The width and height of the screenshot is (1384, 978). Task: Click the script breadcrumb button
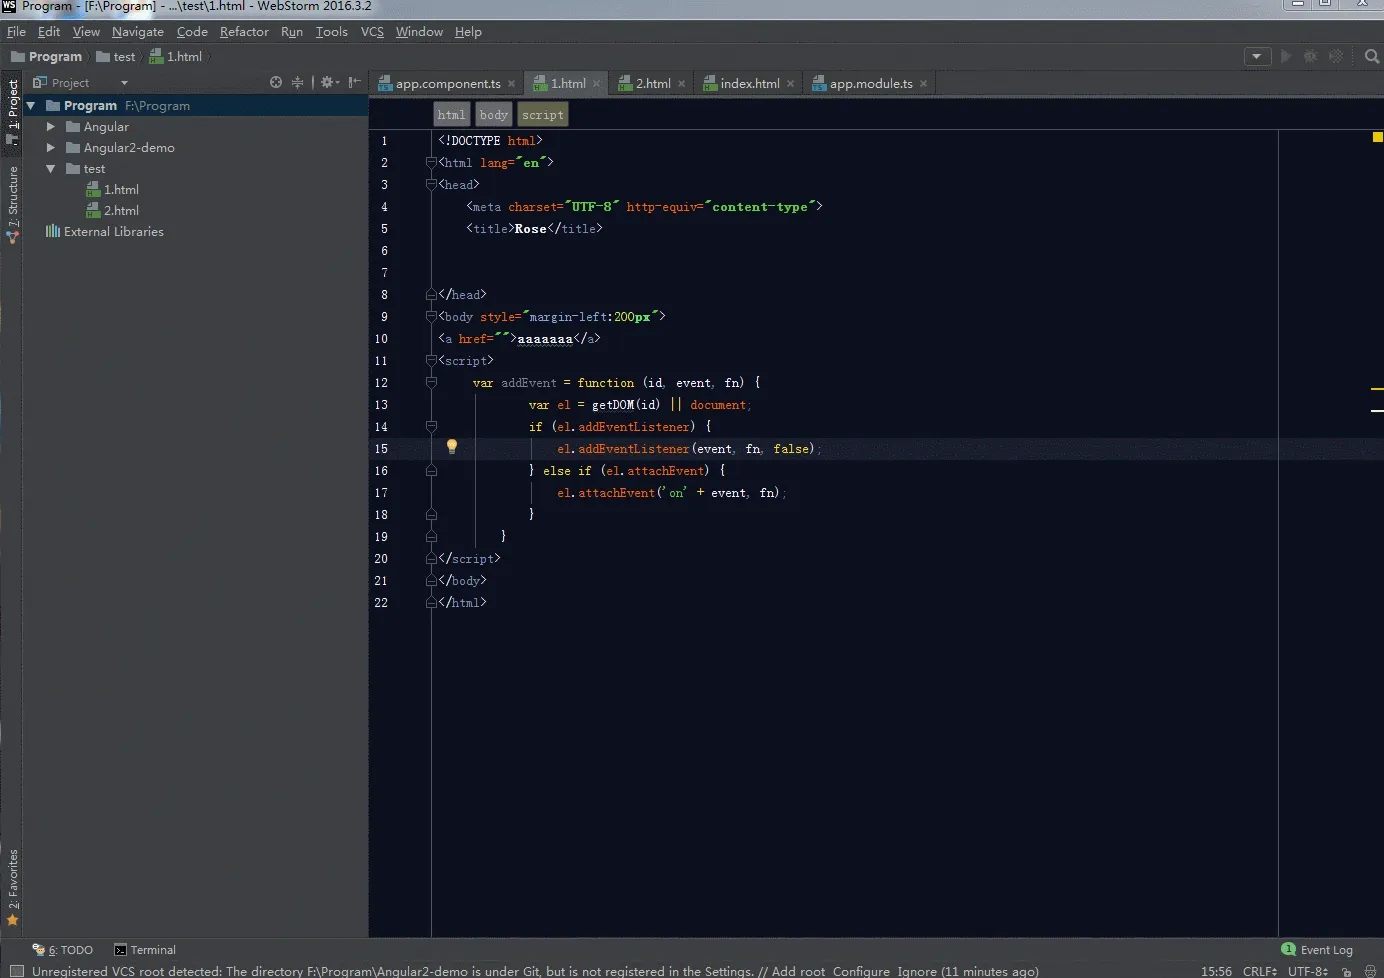pyautogui.click(x=542, y=115)
